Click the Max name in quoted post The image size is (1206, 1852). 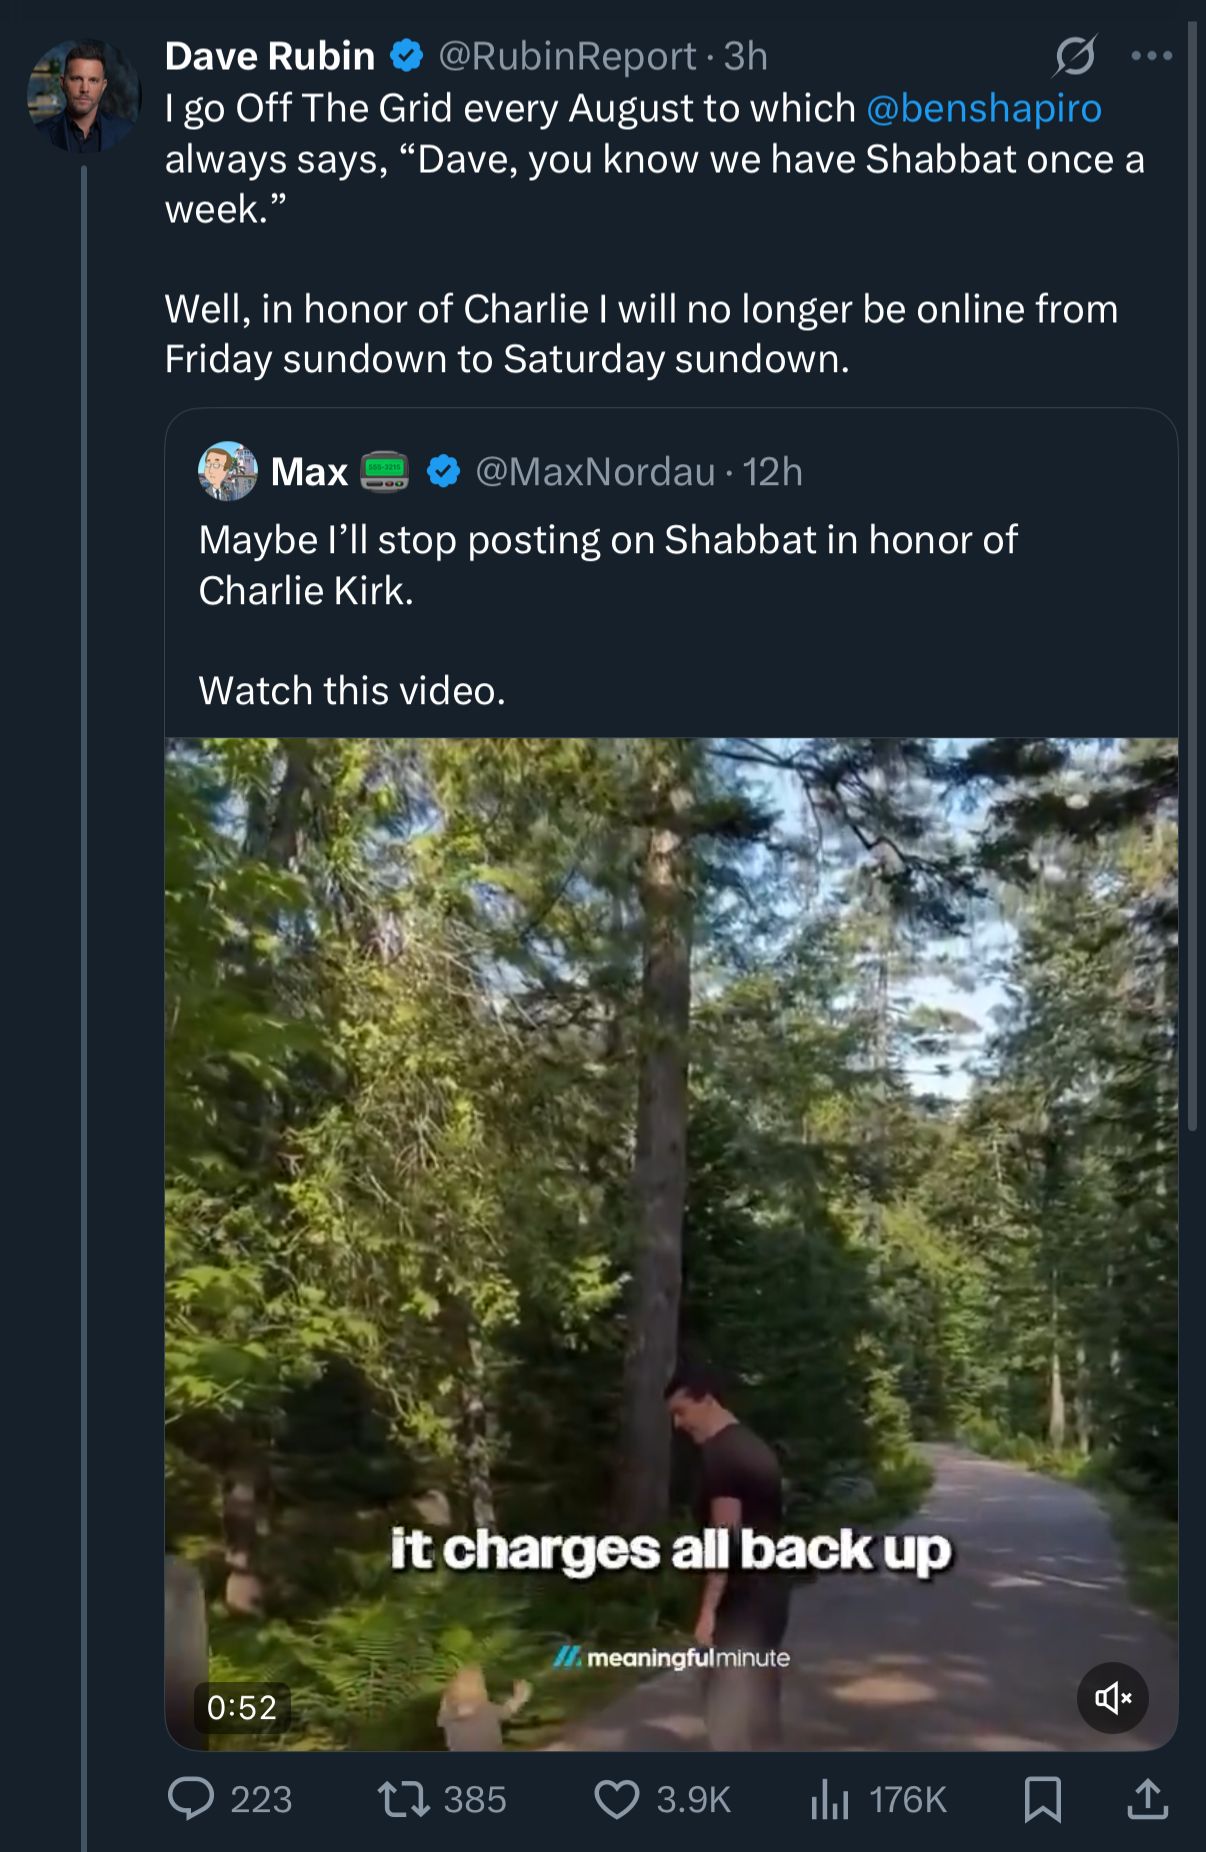pyautogui.click(x=309, y=471)
